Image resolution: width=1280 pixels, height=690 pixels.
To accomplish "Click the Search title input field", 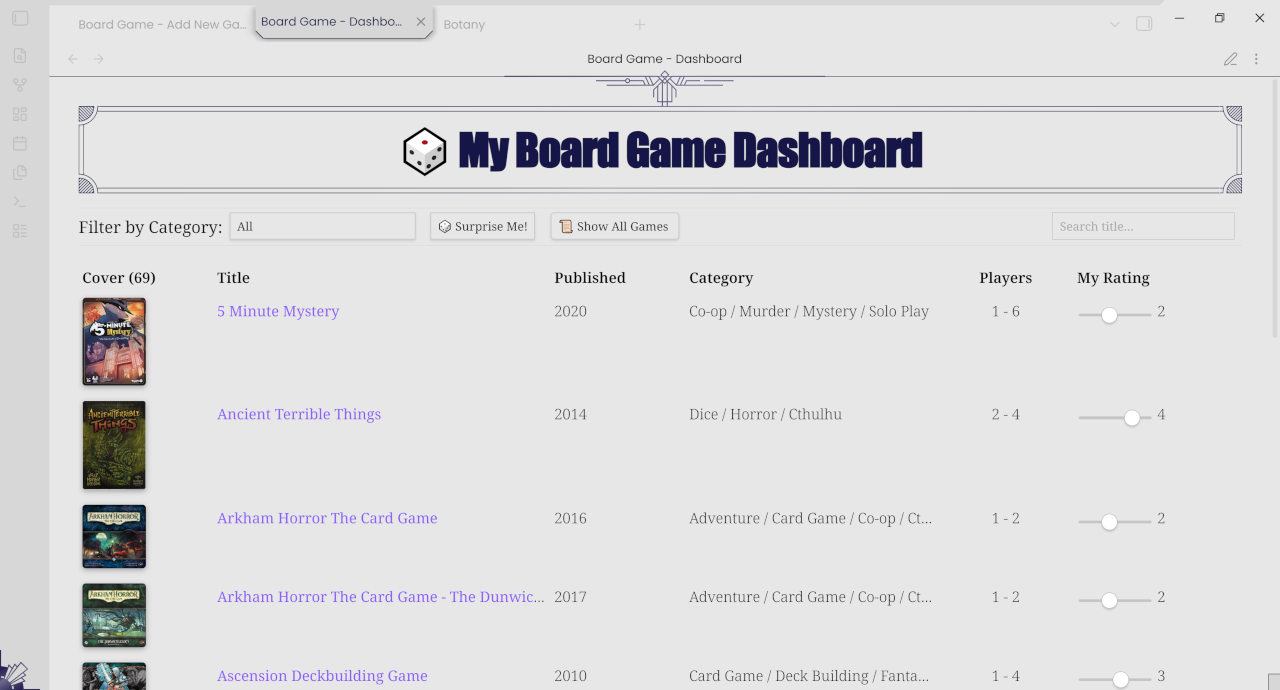I will [1142, 226].
